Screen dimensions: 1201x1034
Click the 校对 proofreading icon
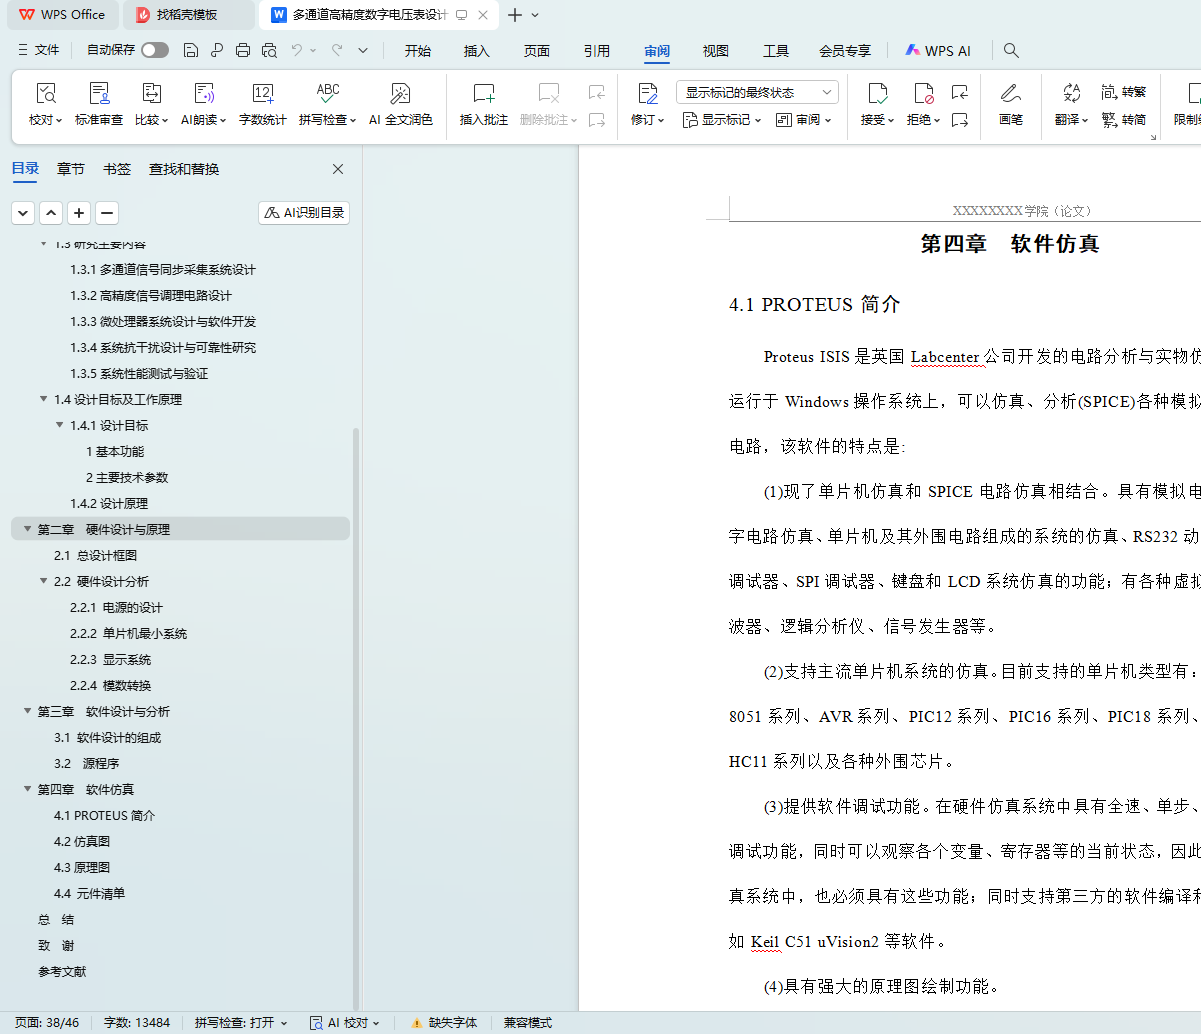[45, 95]
